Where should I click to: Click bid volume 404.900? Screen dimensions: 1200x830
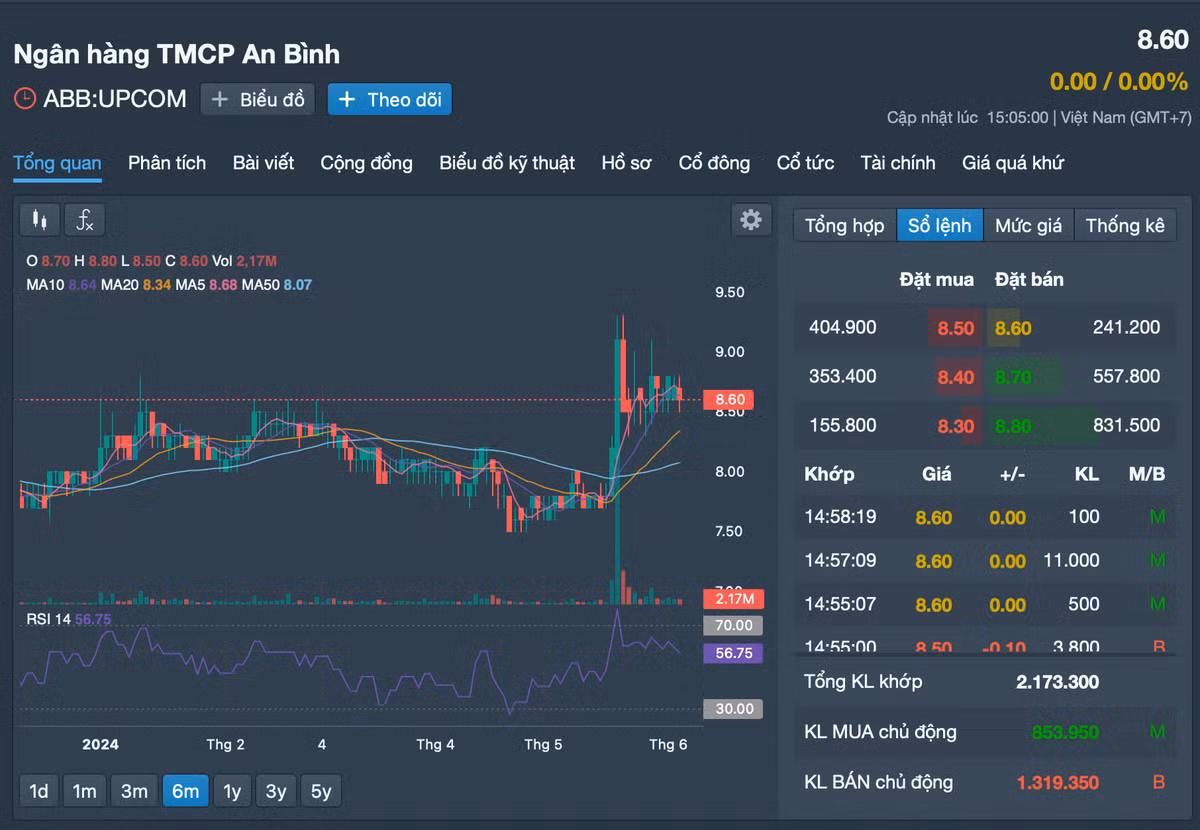842,327
